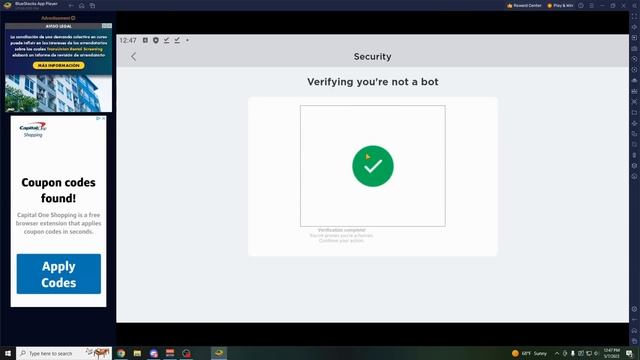Click the apartment building ad image
This screenshot has width=640, height=360.
58,93
